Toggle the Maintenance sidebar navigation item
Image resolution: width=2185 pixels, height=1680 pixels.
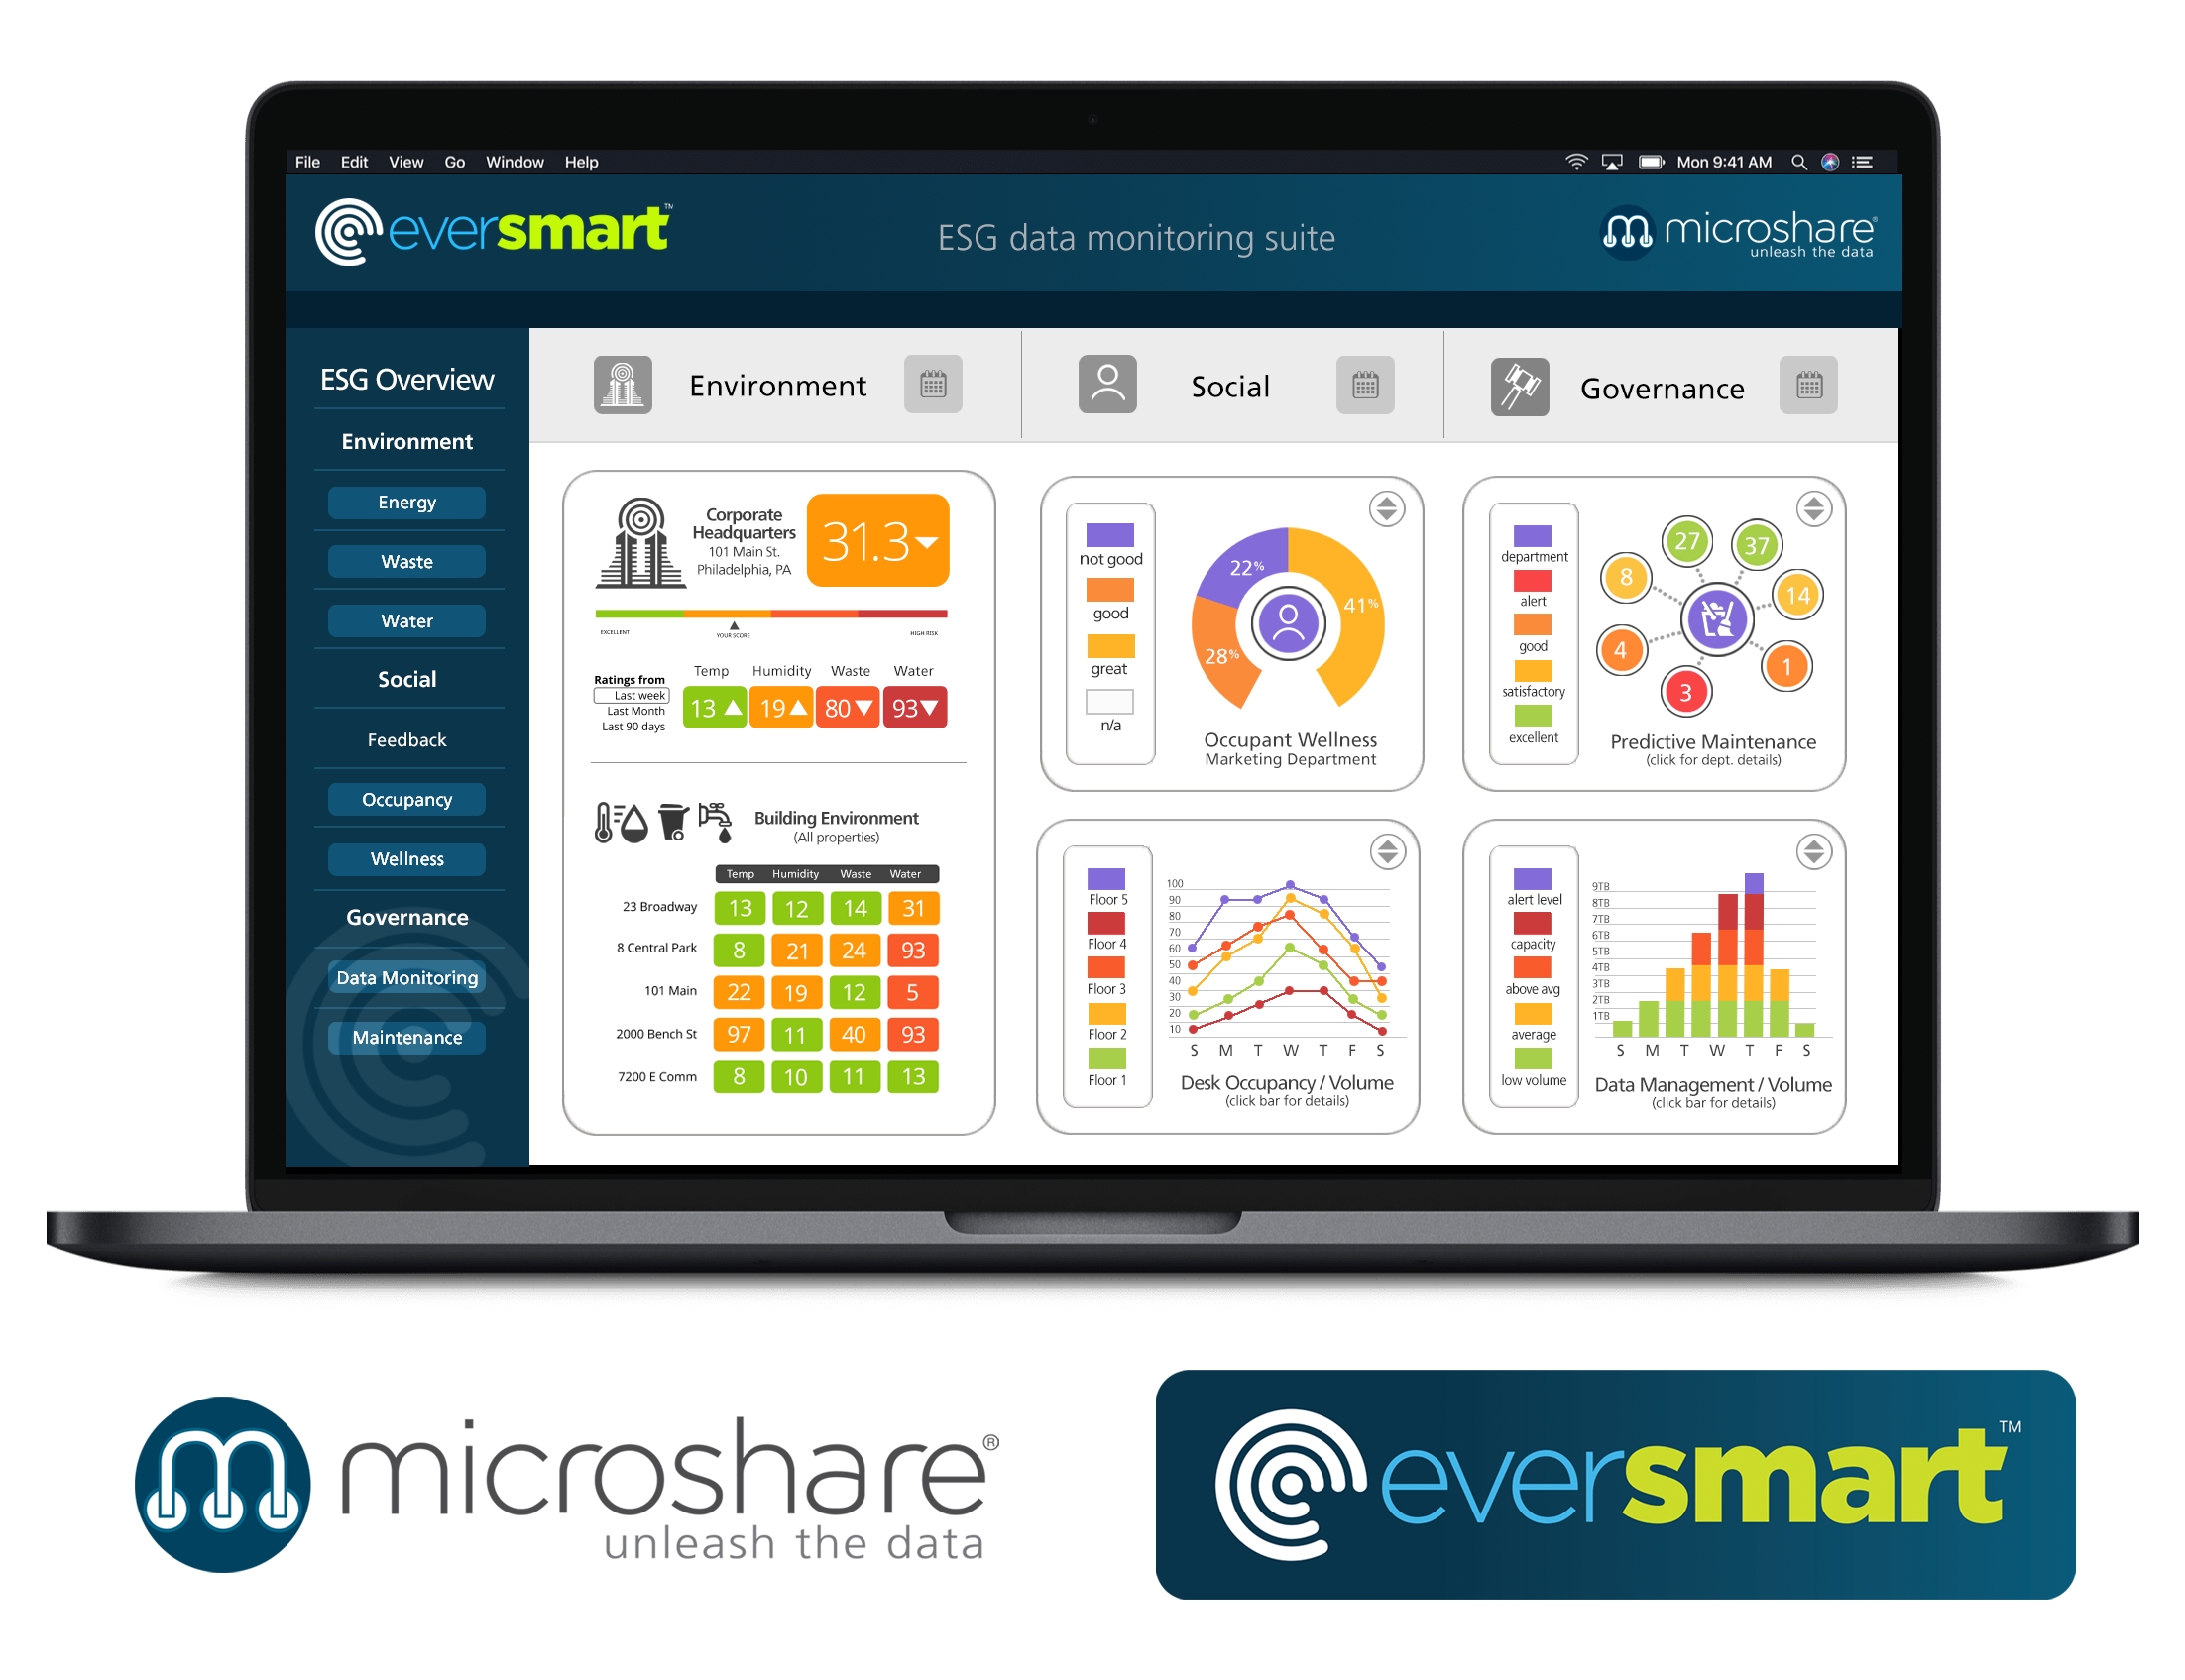pyautogui.click(x=405, y=1036)
